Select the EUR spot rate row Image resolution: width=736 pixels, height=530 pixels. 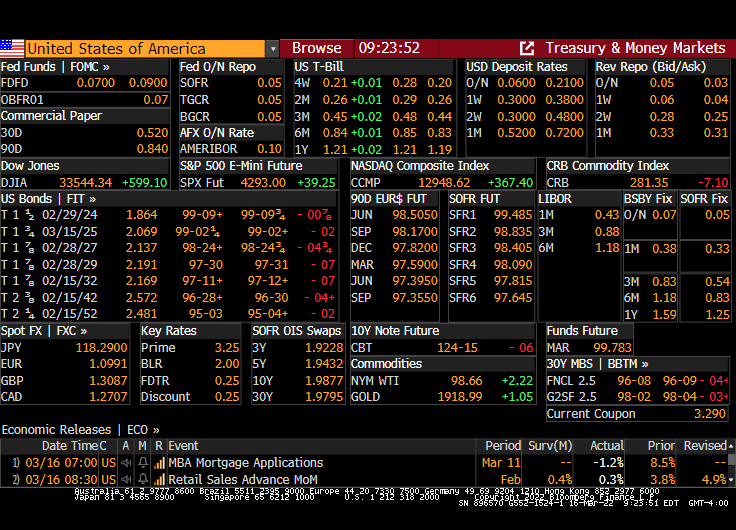(x=64, y=364)
